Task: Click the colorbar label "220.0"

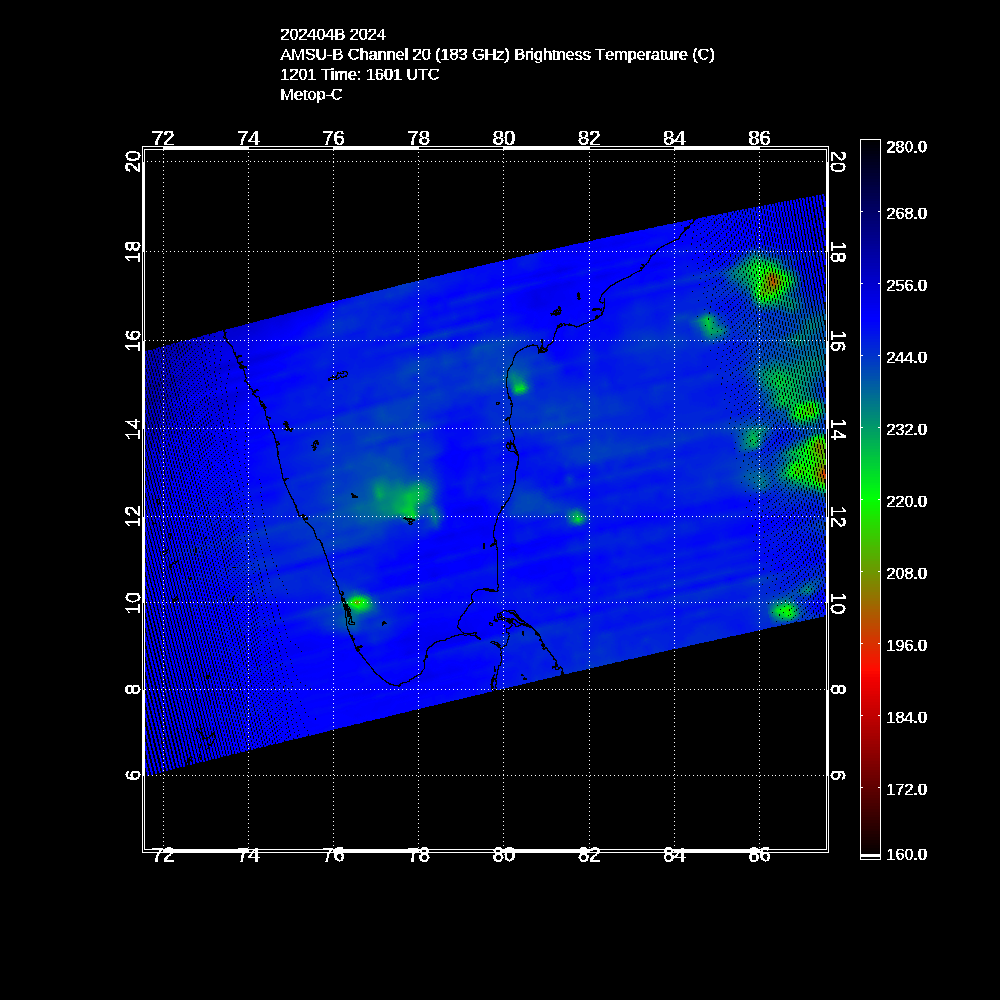Action: [x=906, y=502]
